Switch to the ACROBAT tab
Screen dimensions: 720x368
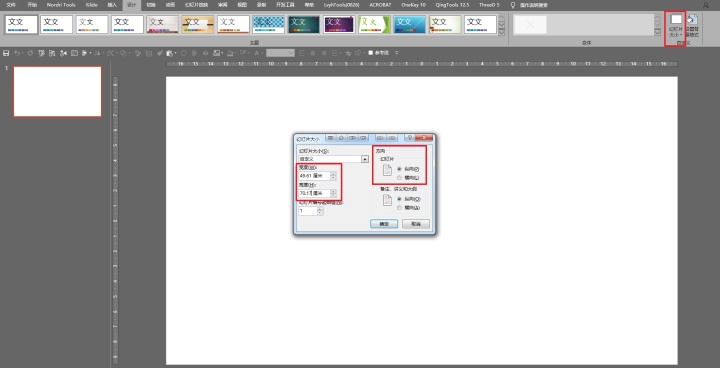pos(381,5)
